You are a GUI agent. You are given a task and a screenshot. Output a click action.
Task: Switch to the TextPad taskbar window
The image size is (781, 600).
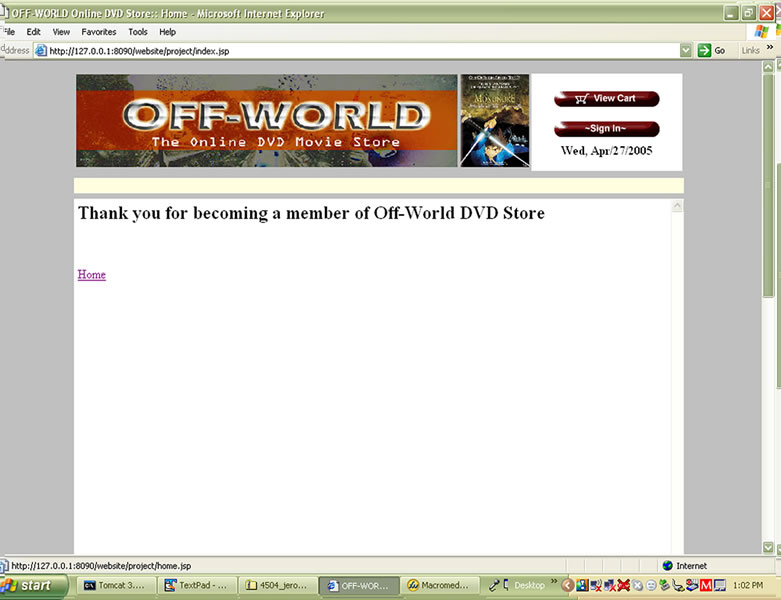tap(197, 586)
